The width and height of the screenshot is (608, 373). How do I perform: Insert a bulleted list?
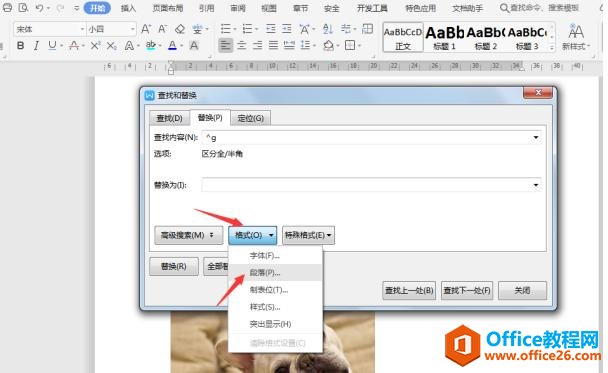point(225,29)
